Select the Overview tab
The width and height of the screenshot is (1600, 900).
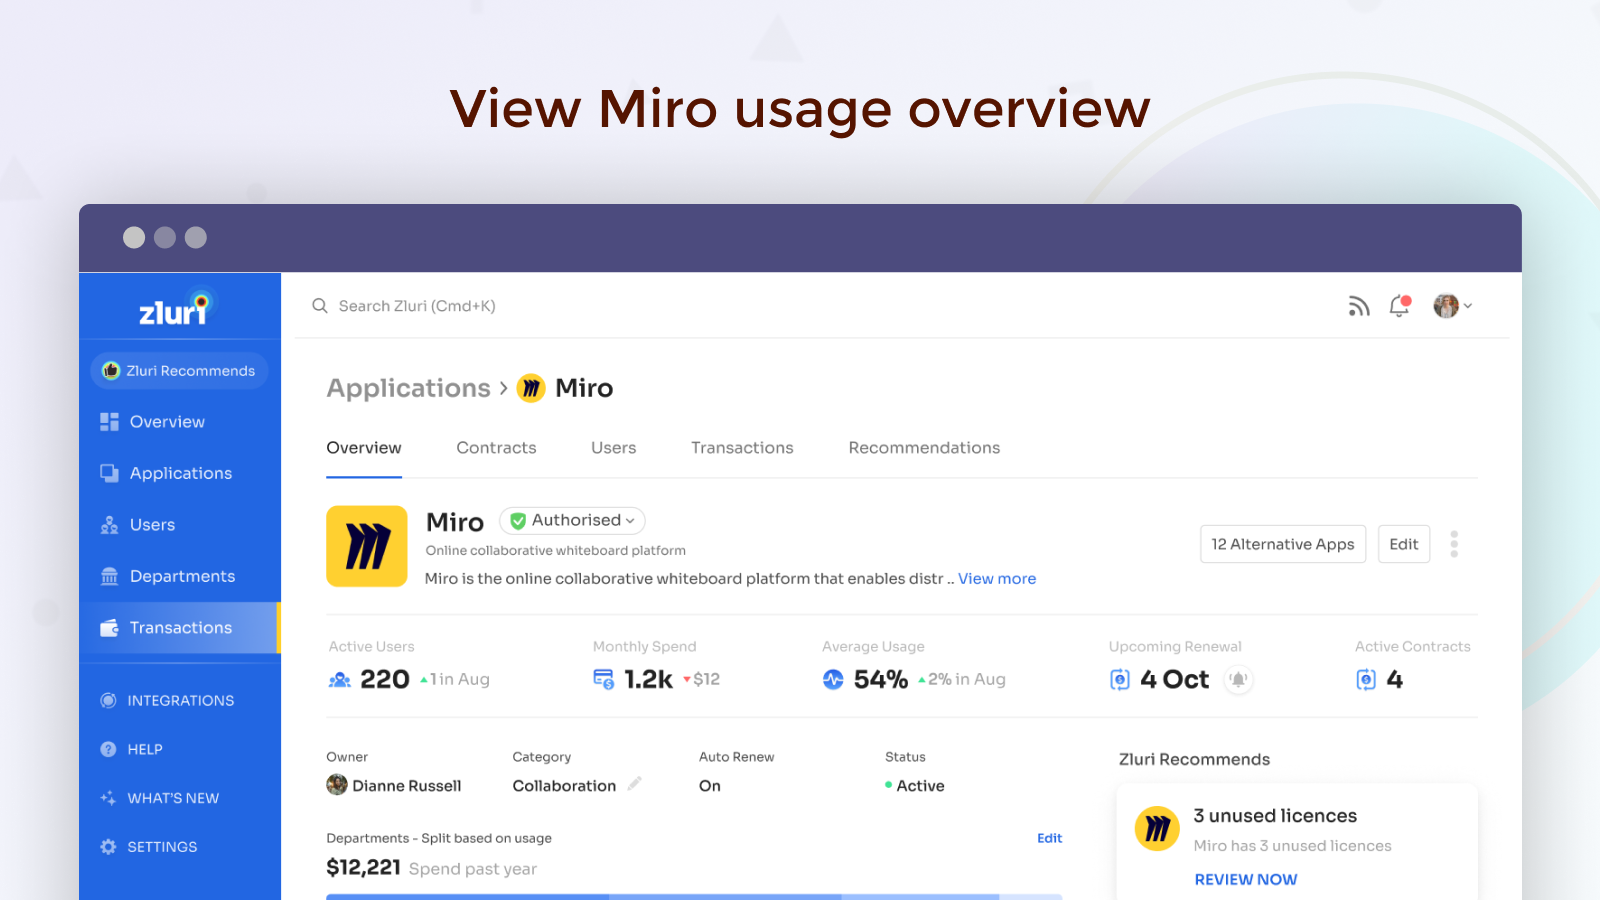click(364, 448)
